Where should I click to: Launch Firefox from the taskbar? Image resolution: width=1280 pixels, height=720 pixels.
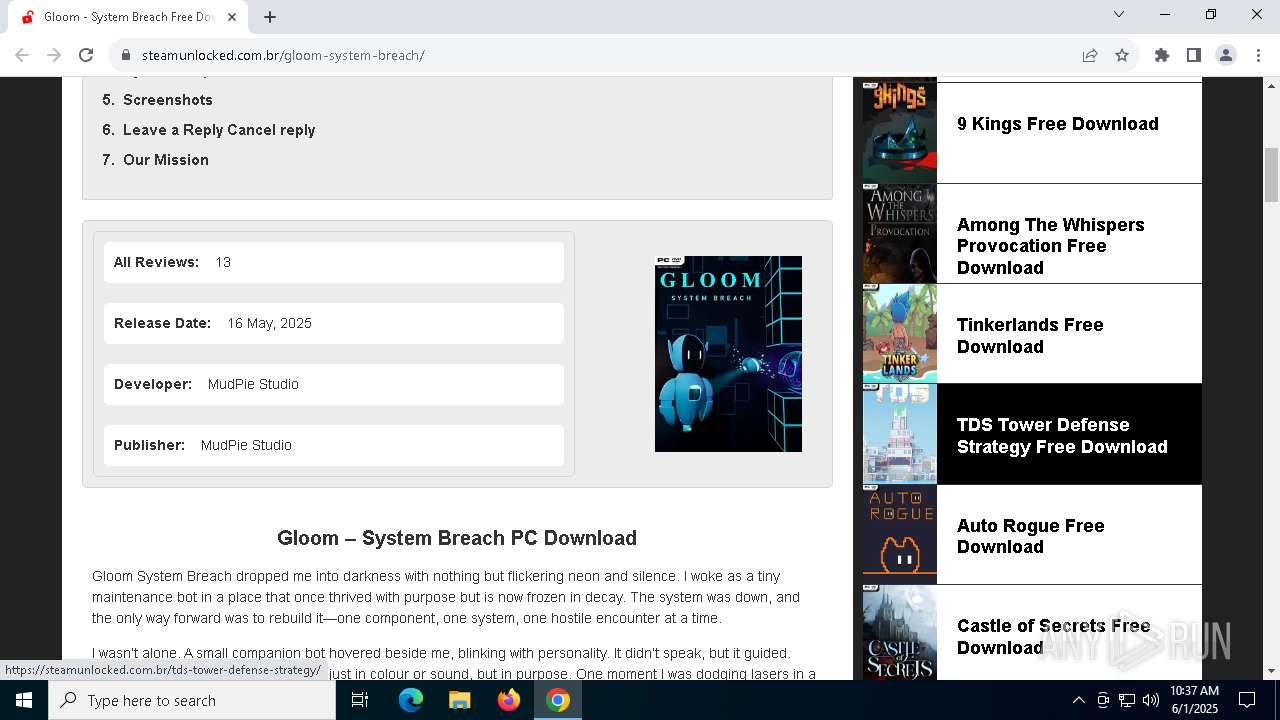click(509, 700)
